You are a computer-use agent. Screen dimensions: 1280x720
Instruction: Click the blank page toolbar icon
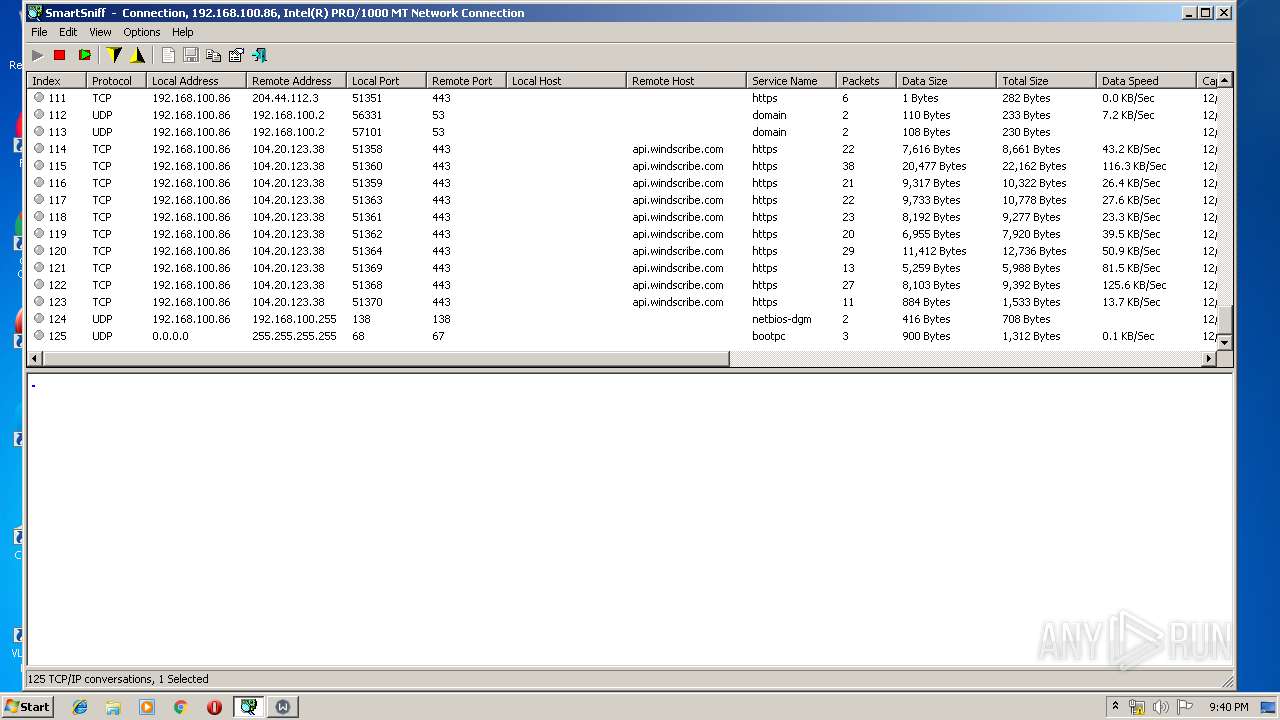coord(168,55)
